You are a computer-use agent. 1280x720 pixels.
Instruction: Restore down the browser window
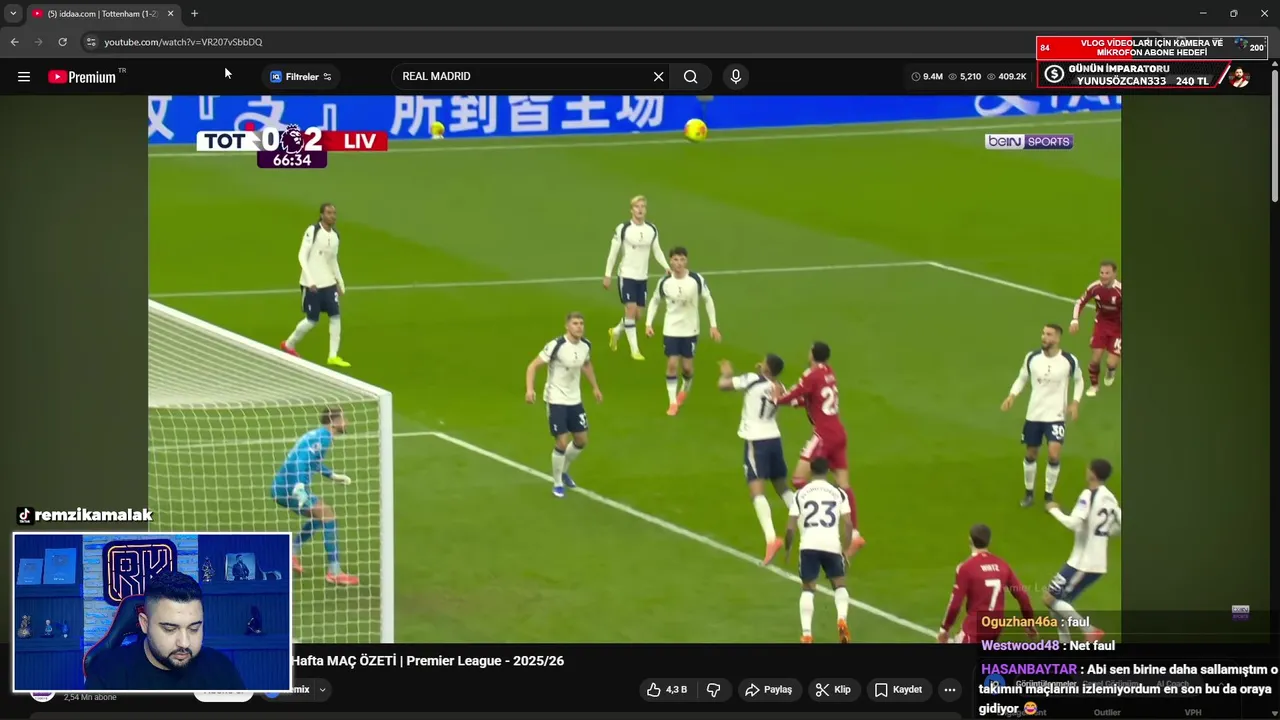(x=1233, y=13)
